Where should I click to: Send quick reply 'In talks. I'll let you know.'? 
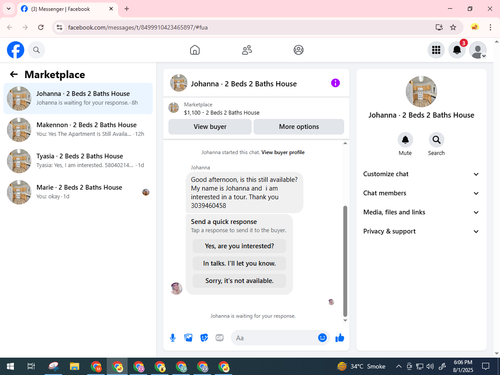coord(239,263)
